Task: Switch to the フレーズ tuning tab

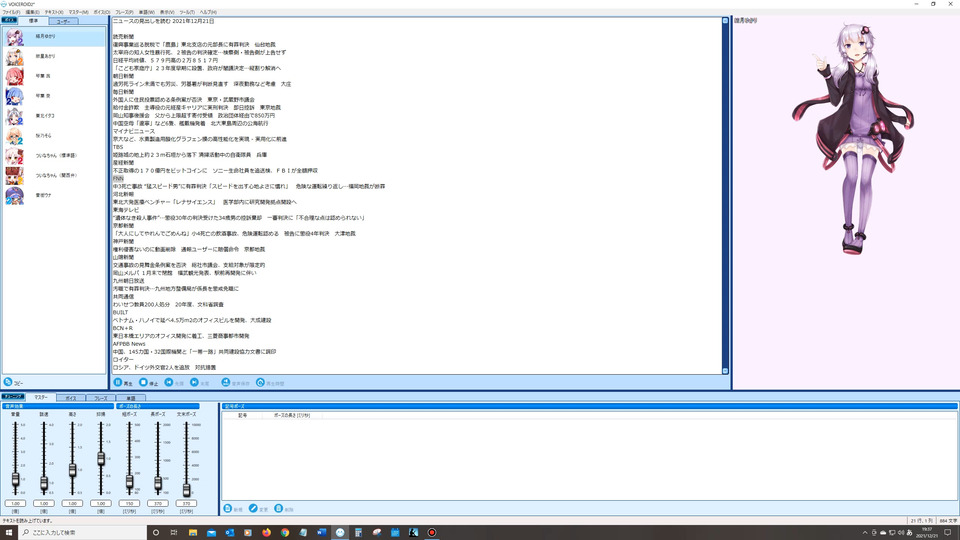Action: pyautogui.click(x=100, y=398)
